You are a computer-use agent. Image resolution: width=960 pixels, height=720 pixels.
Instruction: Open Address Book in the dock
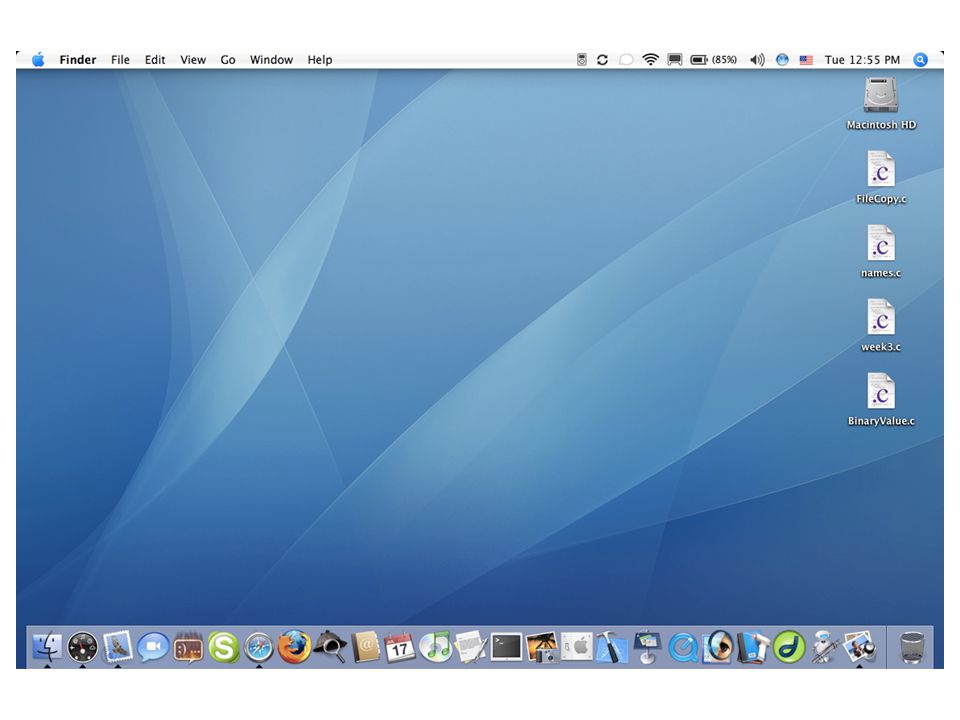coord(365,647)
